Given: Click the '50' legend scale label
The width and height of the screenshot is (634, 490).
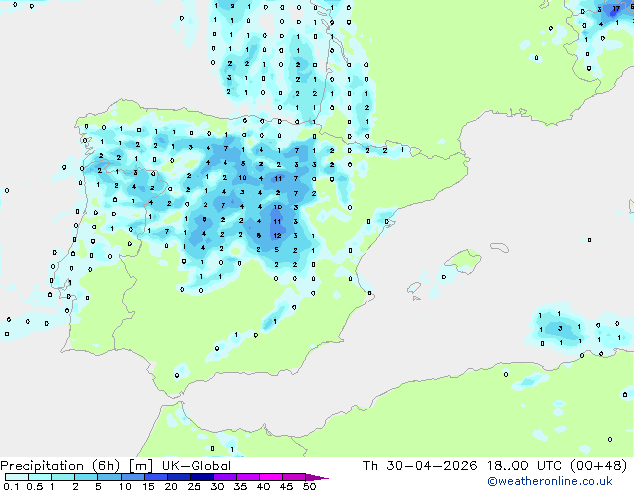Looking at the screenshot, I should pos(309,486).
